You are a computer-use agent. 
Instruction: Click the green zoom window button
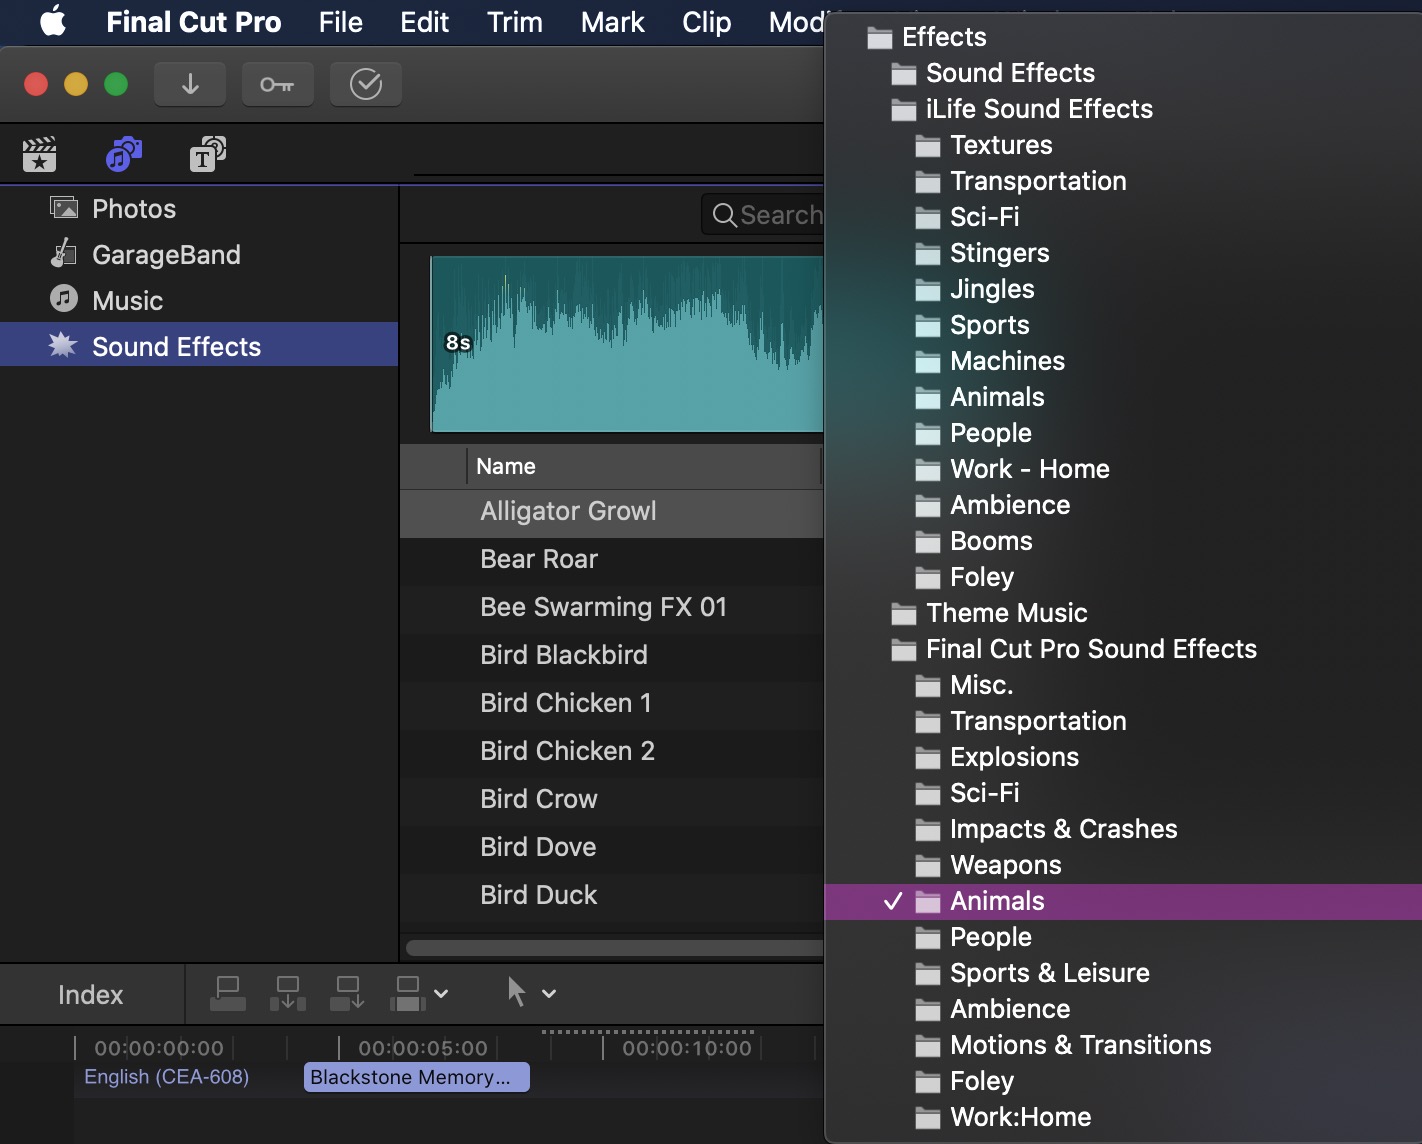tap(116, 84)
